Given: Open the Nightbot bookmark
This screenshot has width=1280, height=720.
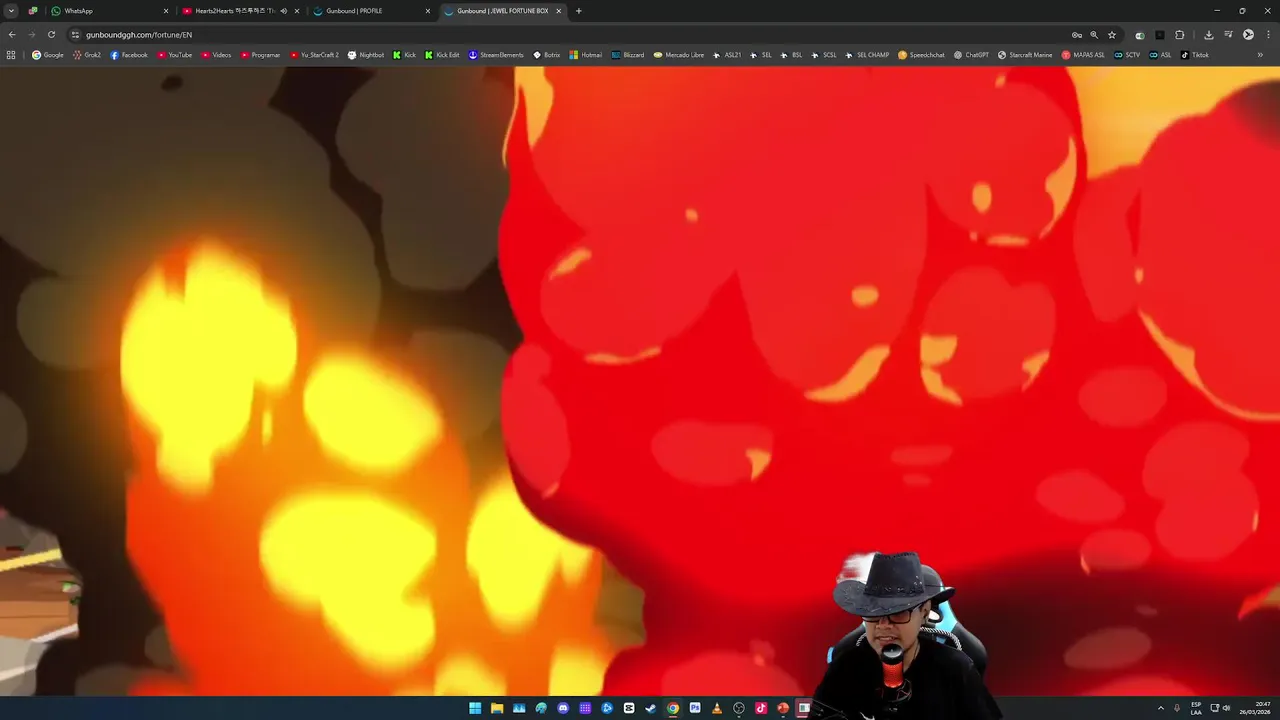Looking at the screenshot, I should [x=365, y=55].
